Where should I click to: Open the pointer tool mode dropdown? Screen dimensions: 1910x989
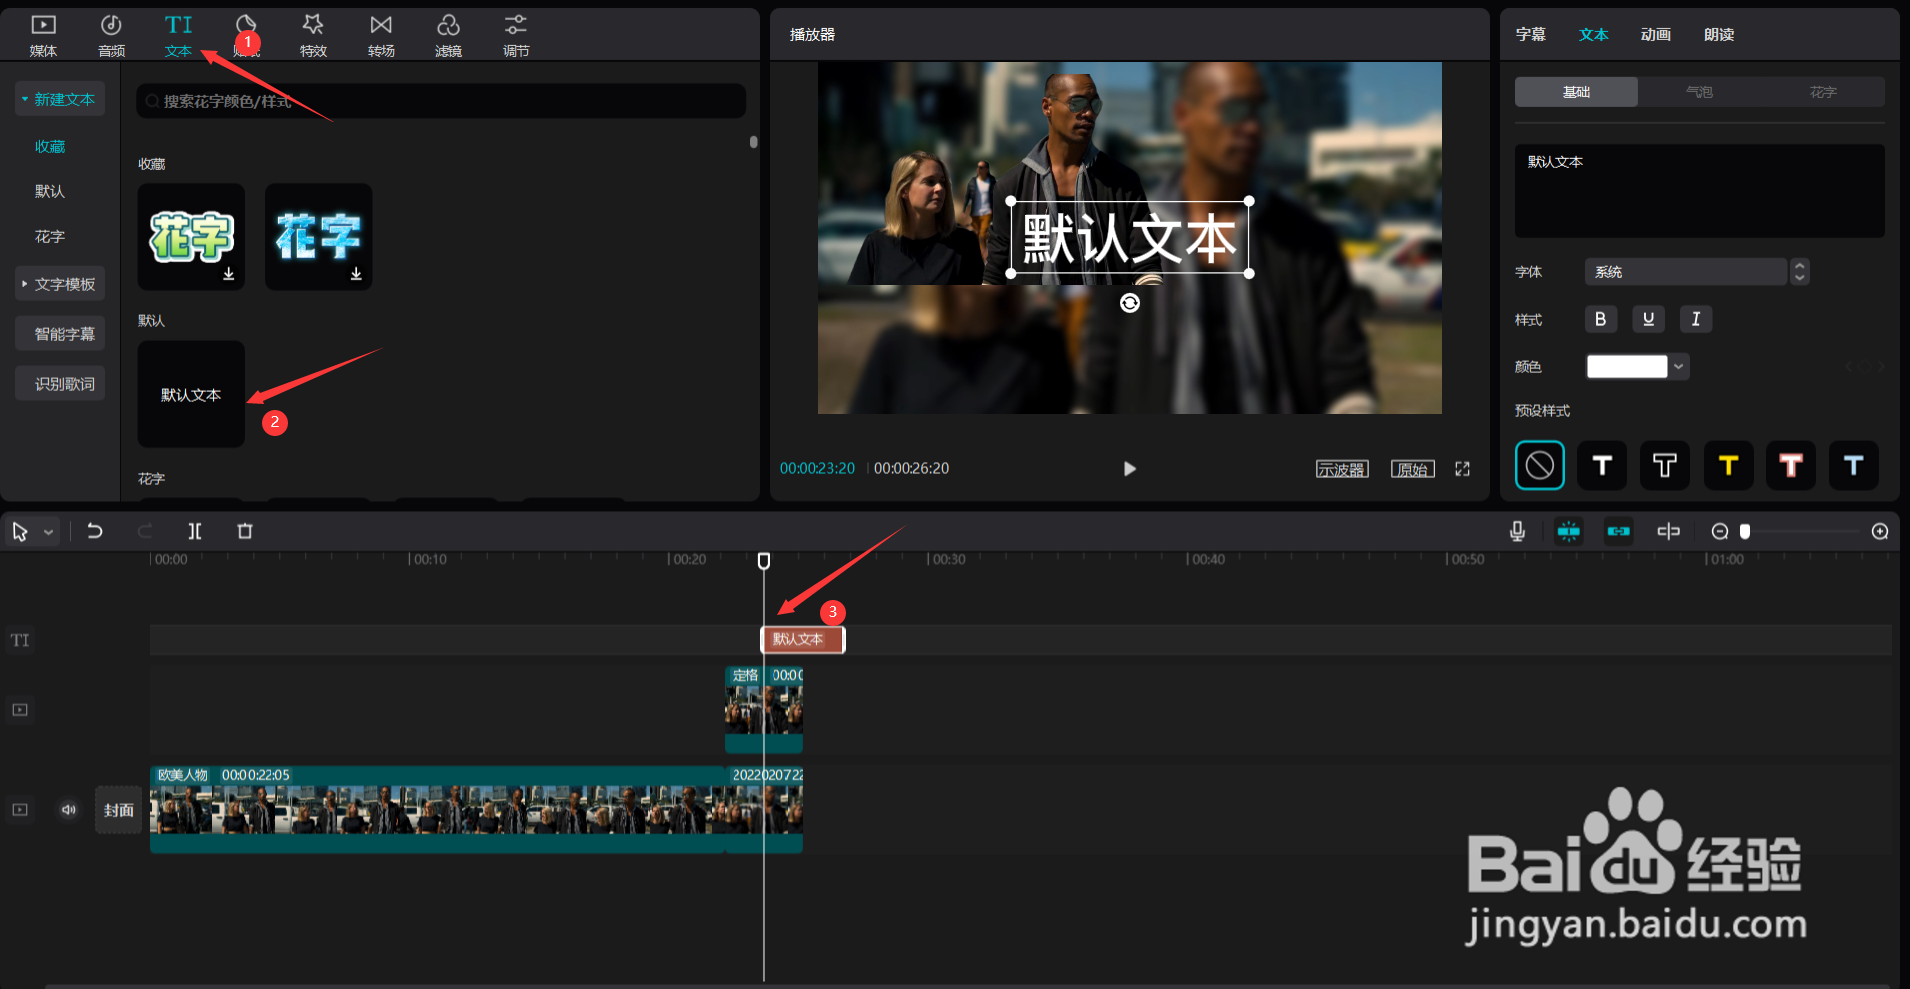click(48, 533)
